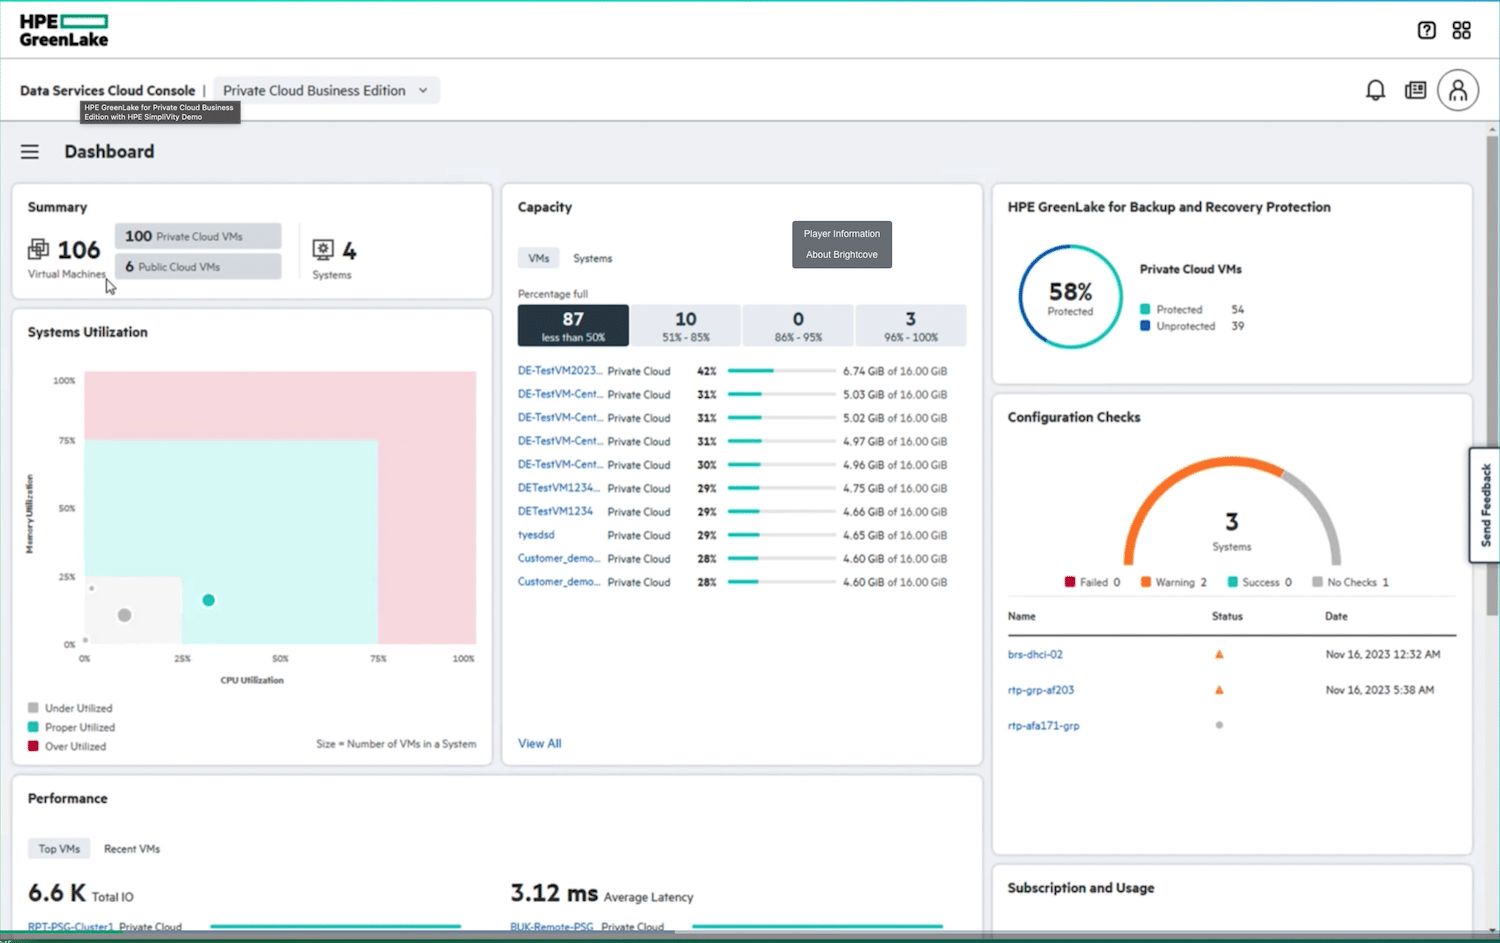Click warning icon for brs-dhci-02

pyautogui.click(x=1219, y=654)
